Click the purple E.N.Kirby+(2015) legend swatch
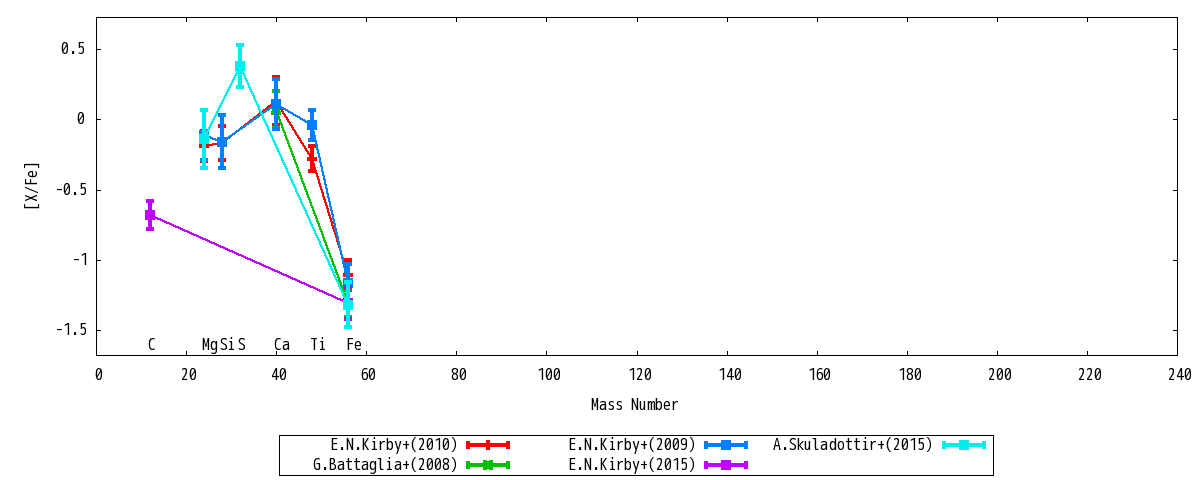Viewport: 1200px width, 480px height. 726,465
